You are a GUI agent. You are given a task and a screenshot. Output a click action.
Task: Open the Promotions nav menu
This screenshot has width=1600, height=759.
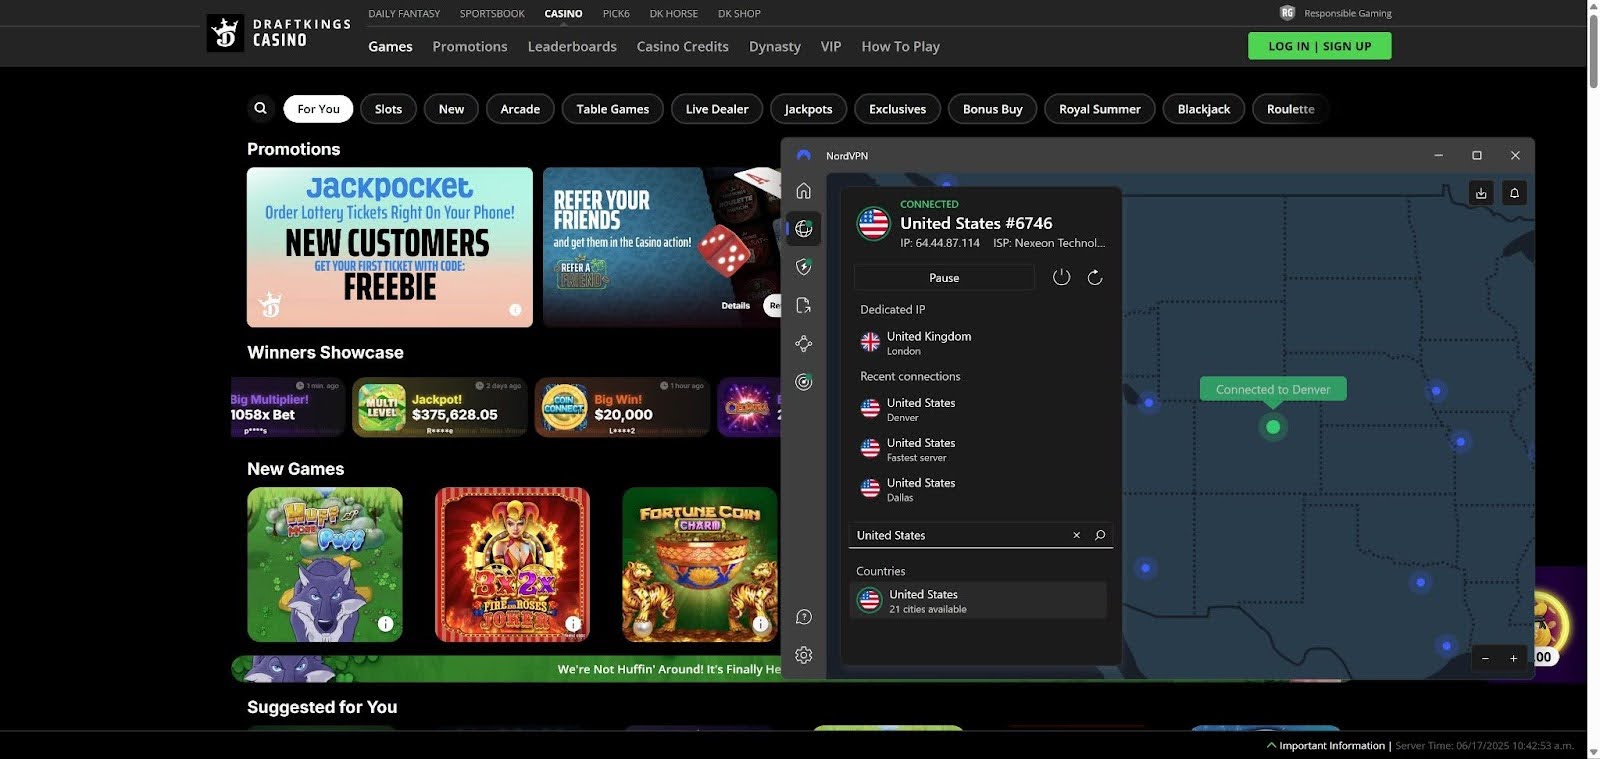coord(470,46)
